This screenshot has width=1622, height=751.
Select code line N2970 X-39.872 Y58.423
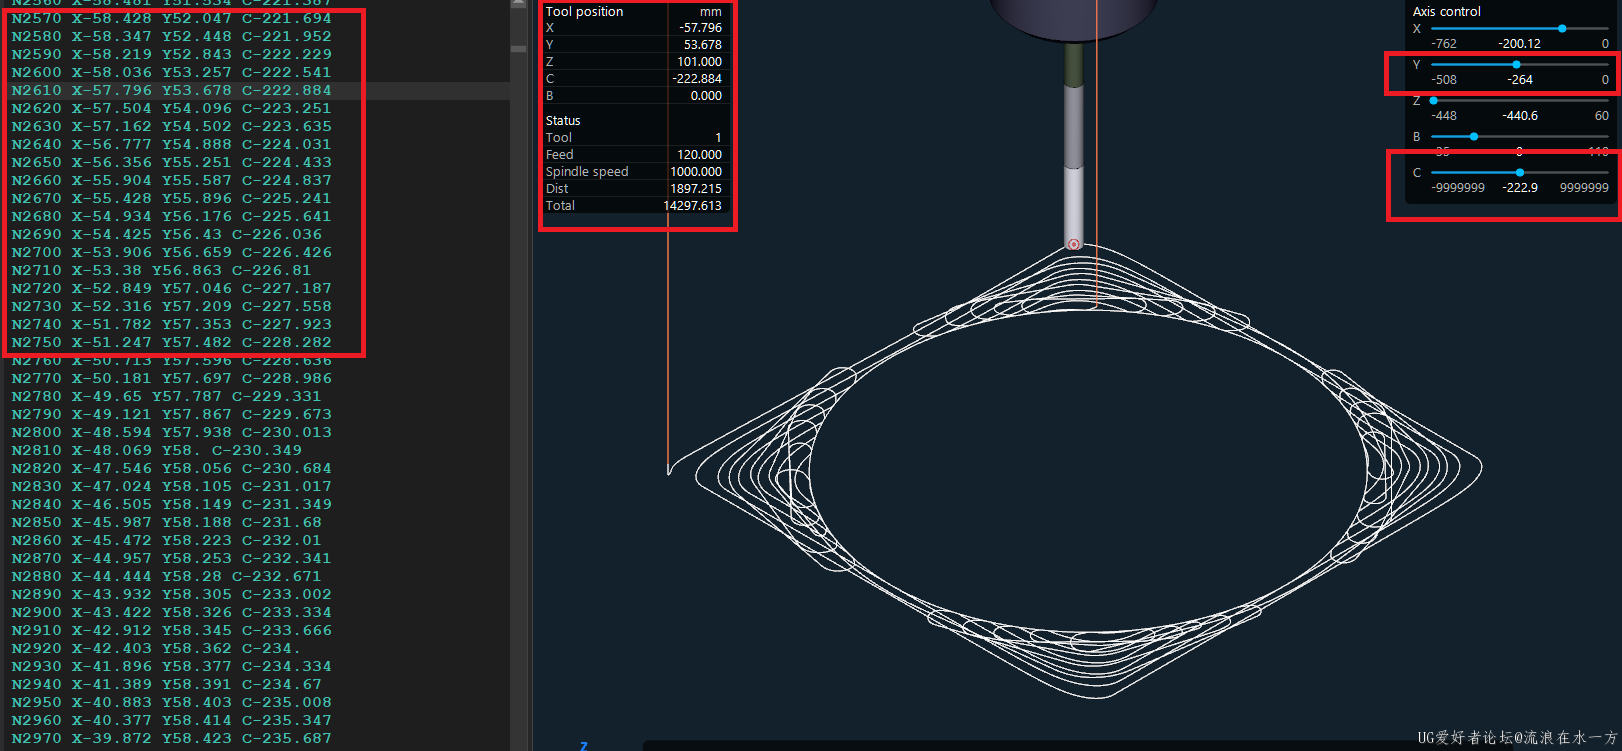point(171,738)
